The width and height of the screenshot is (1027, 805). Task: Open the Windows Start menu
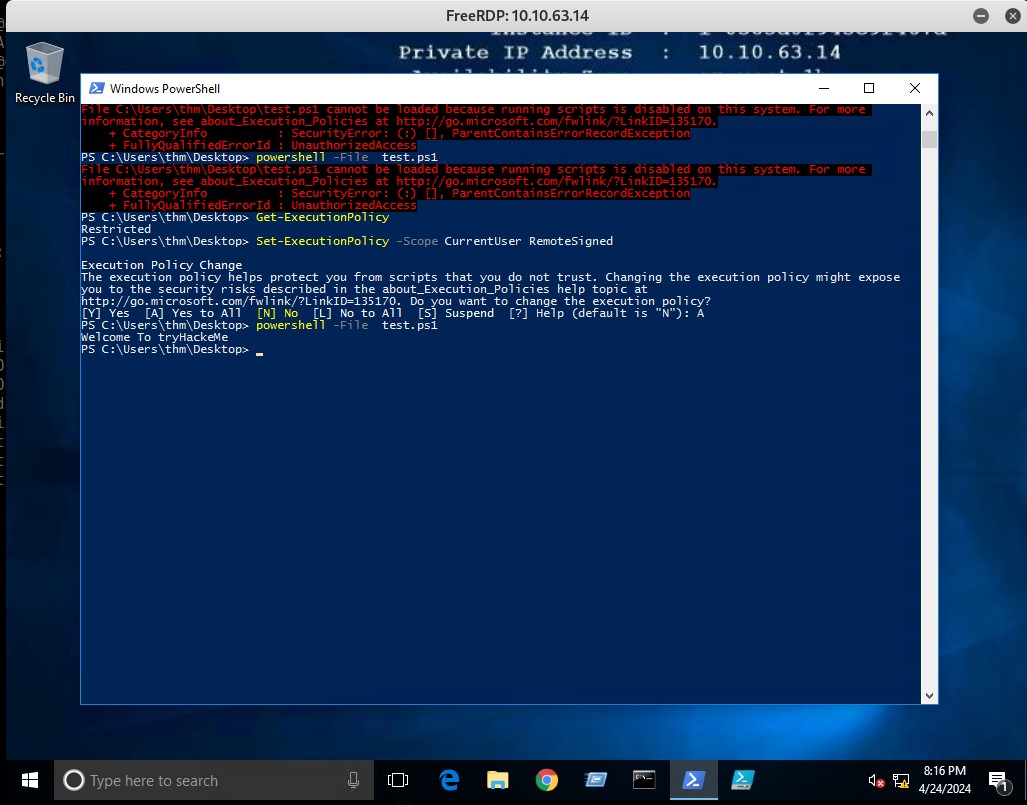[28, 780]
